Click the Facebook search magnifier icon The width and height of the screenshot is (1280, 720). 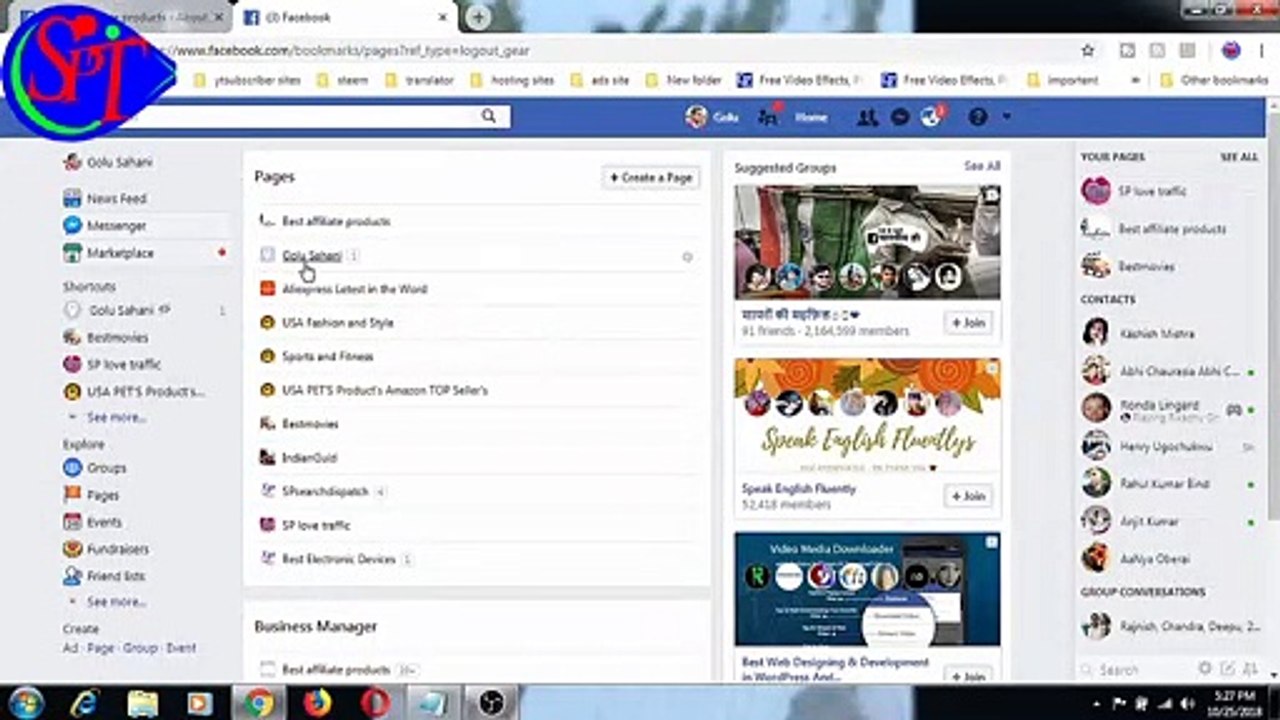point(488,116)
